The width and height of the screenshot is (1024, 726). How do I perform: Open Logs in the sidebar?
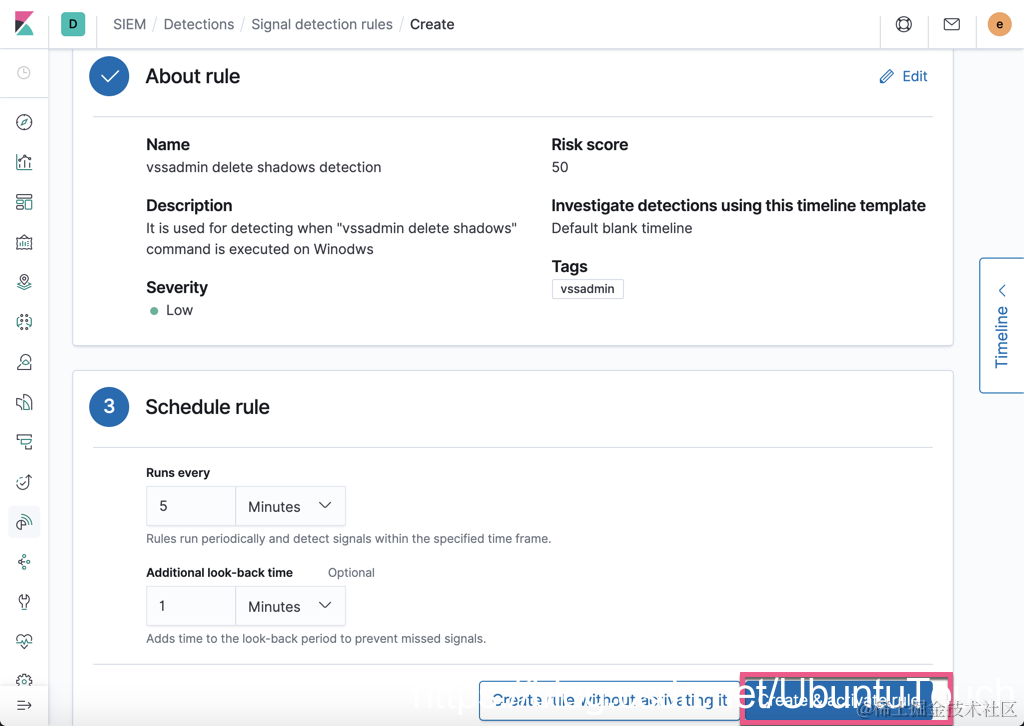tap(24, 402)
